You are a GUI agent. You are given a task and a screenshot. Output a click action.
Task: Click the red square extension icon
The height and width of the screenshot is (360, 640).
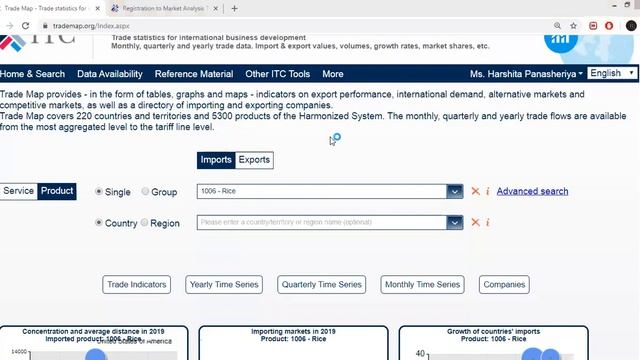point(593,26)
